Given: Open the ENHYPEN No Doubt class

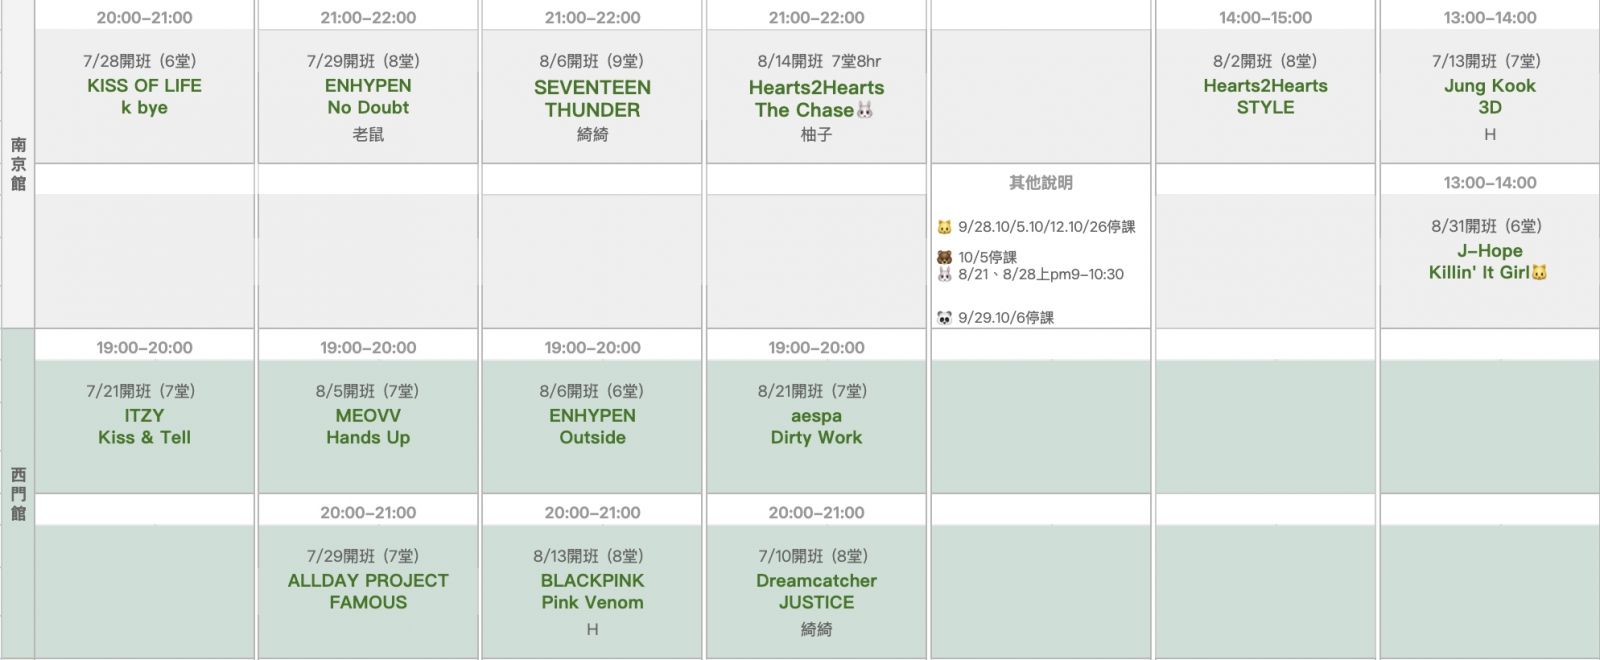Looking at the screenshot, I should coord(368,96).
